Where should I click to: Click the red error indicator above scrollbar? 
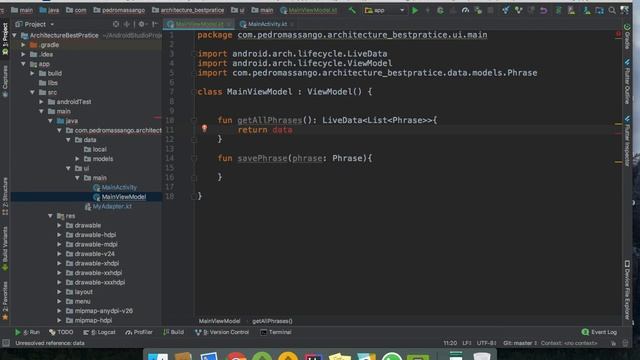[618, 34]
